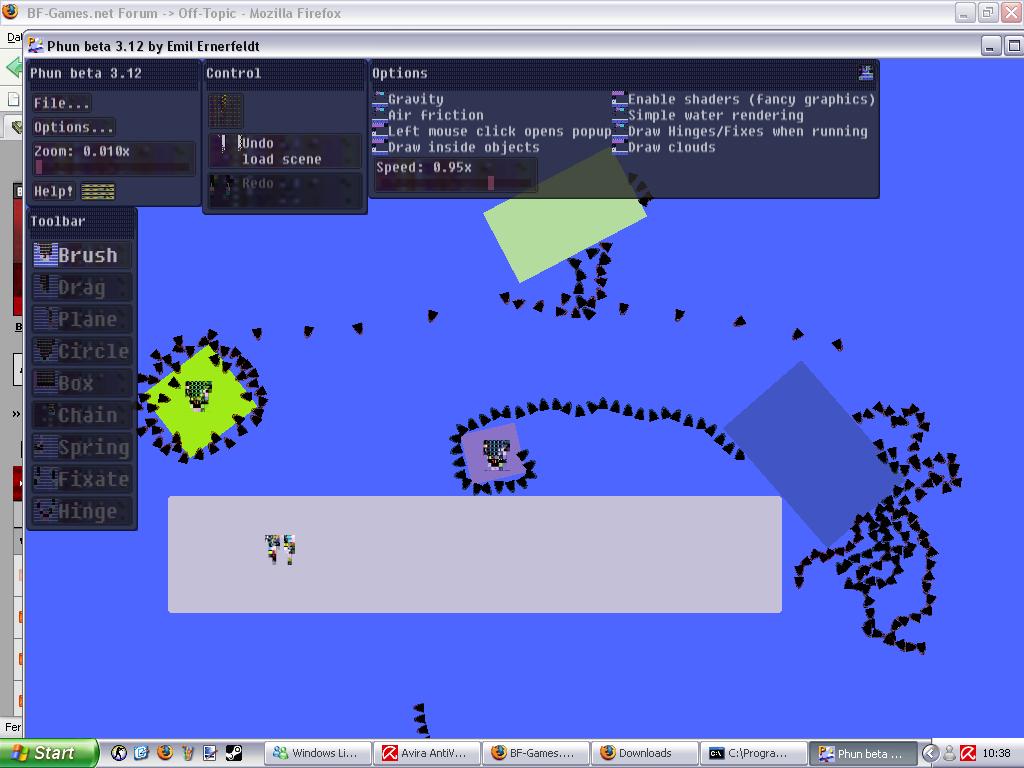Adjust the Speed slider

coord(455,184)
